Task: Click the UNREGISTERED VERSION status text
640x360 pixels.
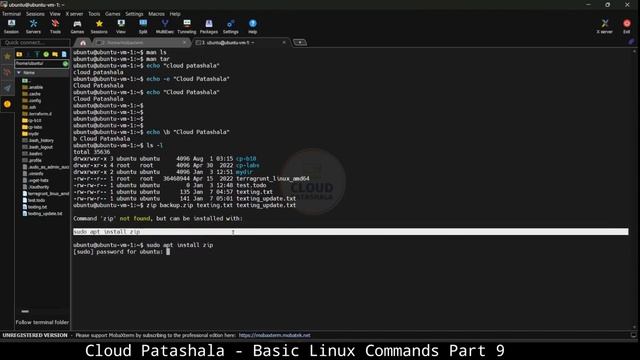Action: (x=35, y=336)
